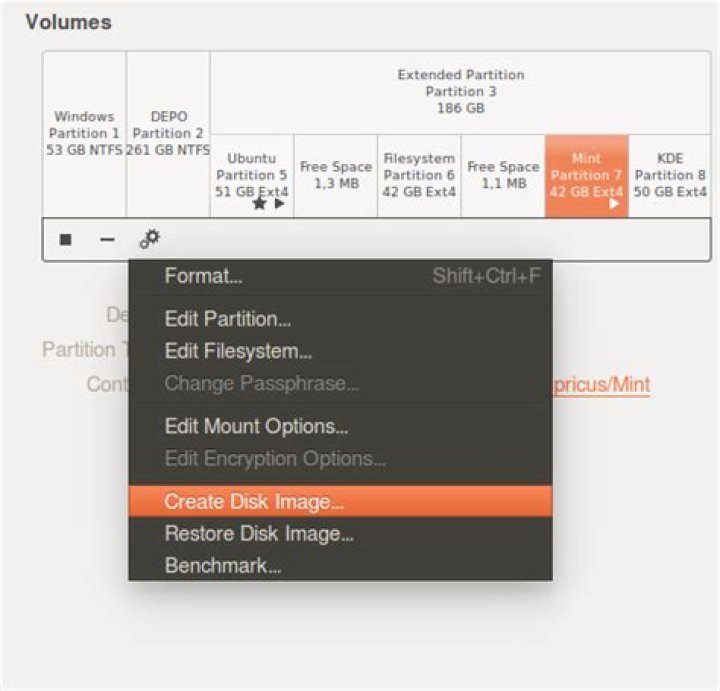Viewport: 720px width, 691px height.
Task: Open the gears partition options menu
Action: (x=150, y=239)
